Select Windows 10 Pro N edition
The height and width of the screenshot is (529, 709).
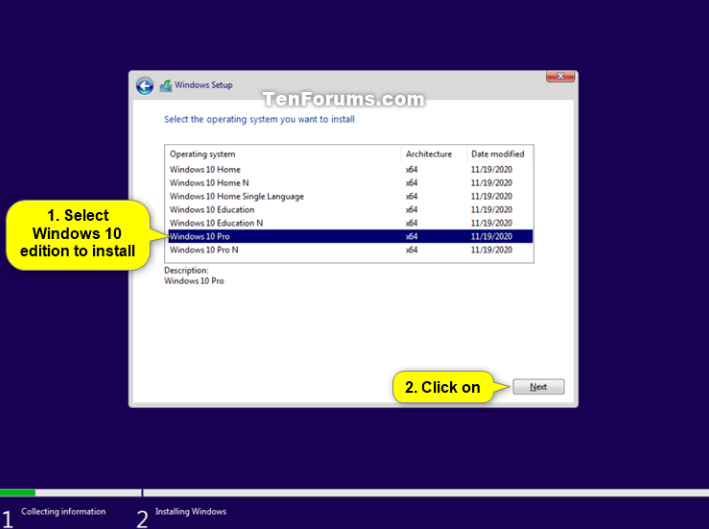click(x=204, y=250)
